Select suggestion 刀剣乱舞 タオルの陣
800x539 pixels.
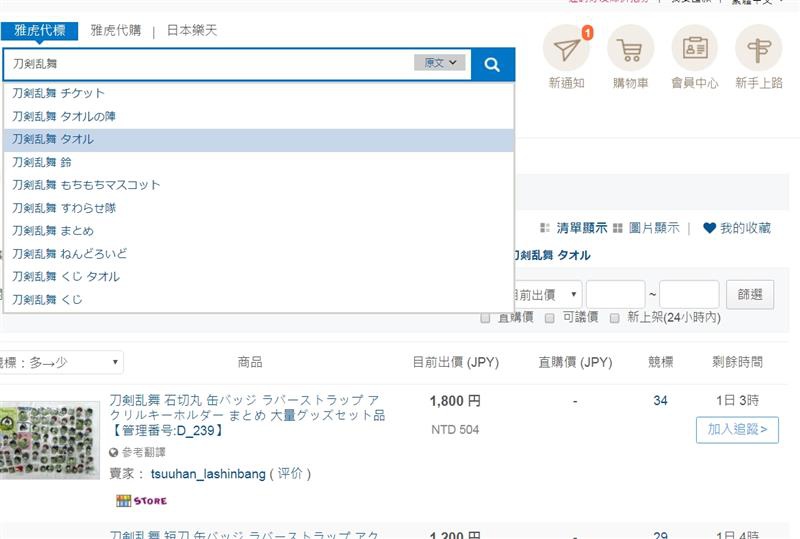(258, 116)
